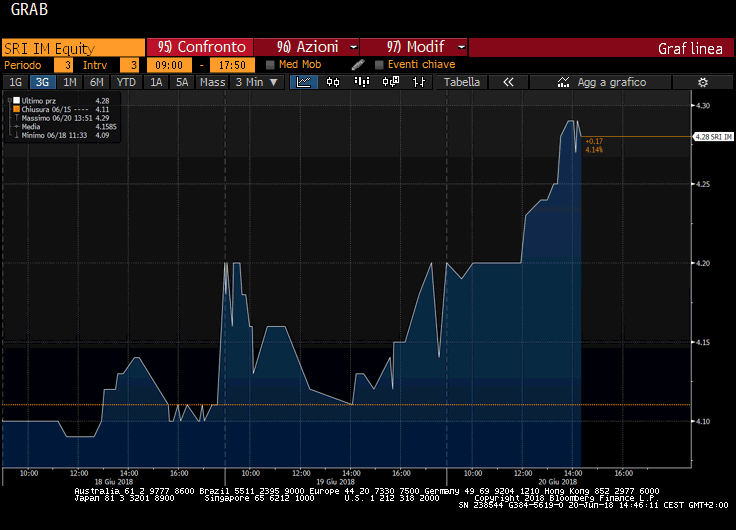Open chart settings gear icon
The width and height of the screenshot is (736, 530).
tap(703, 82)
